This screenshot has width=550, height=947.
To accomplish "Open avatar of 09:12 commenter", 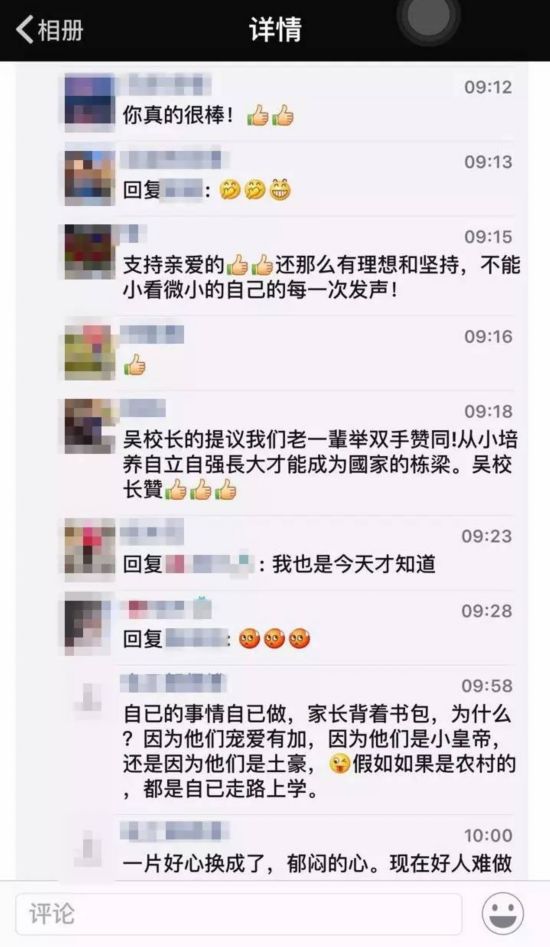I will pyautogui.click(x=89, y=102).
